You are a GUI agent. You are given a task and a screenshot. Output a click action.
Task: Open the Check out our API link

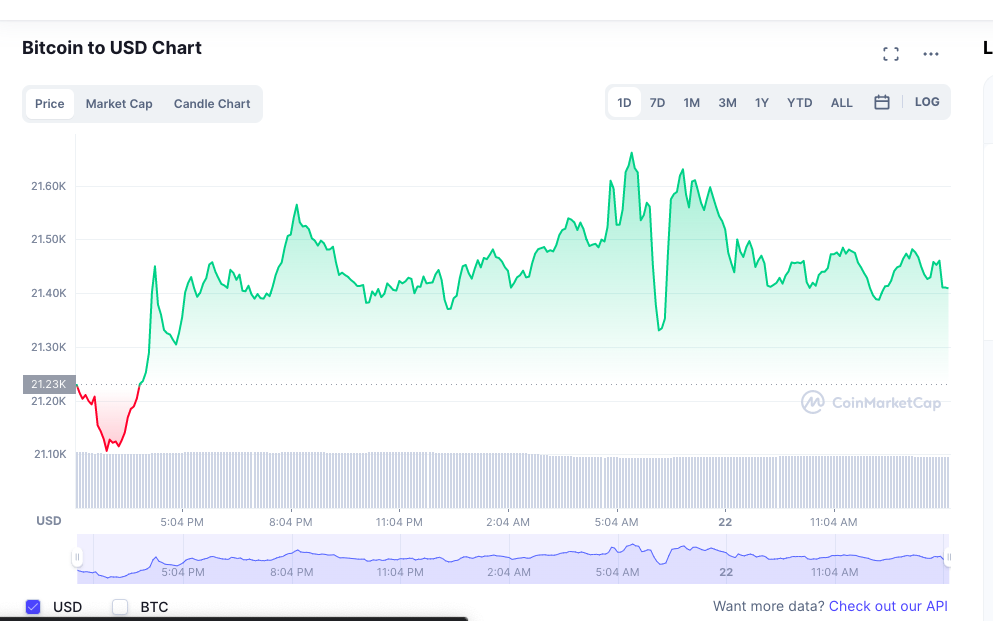tap(888, 606)
